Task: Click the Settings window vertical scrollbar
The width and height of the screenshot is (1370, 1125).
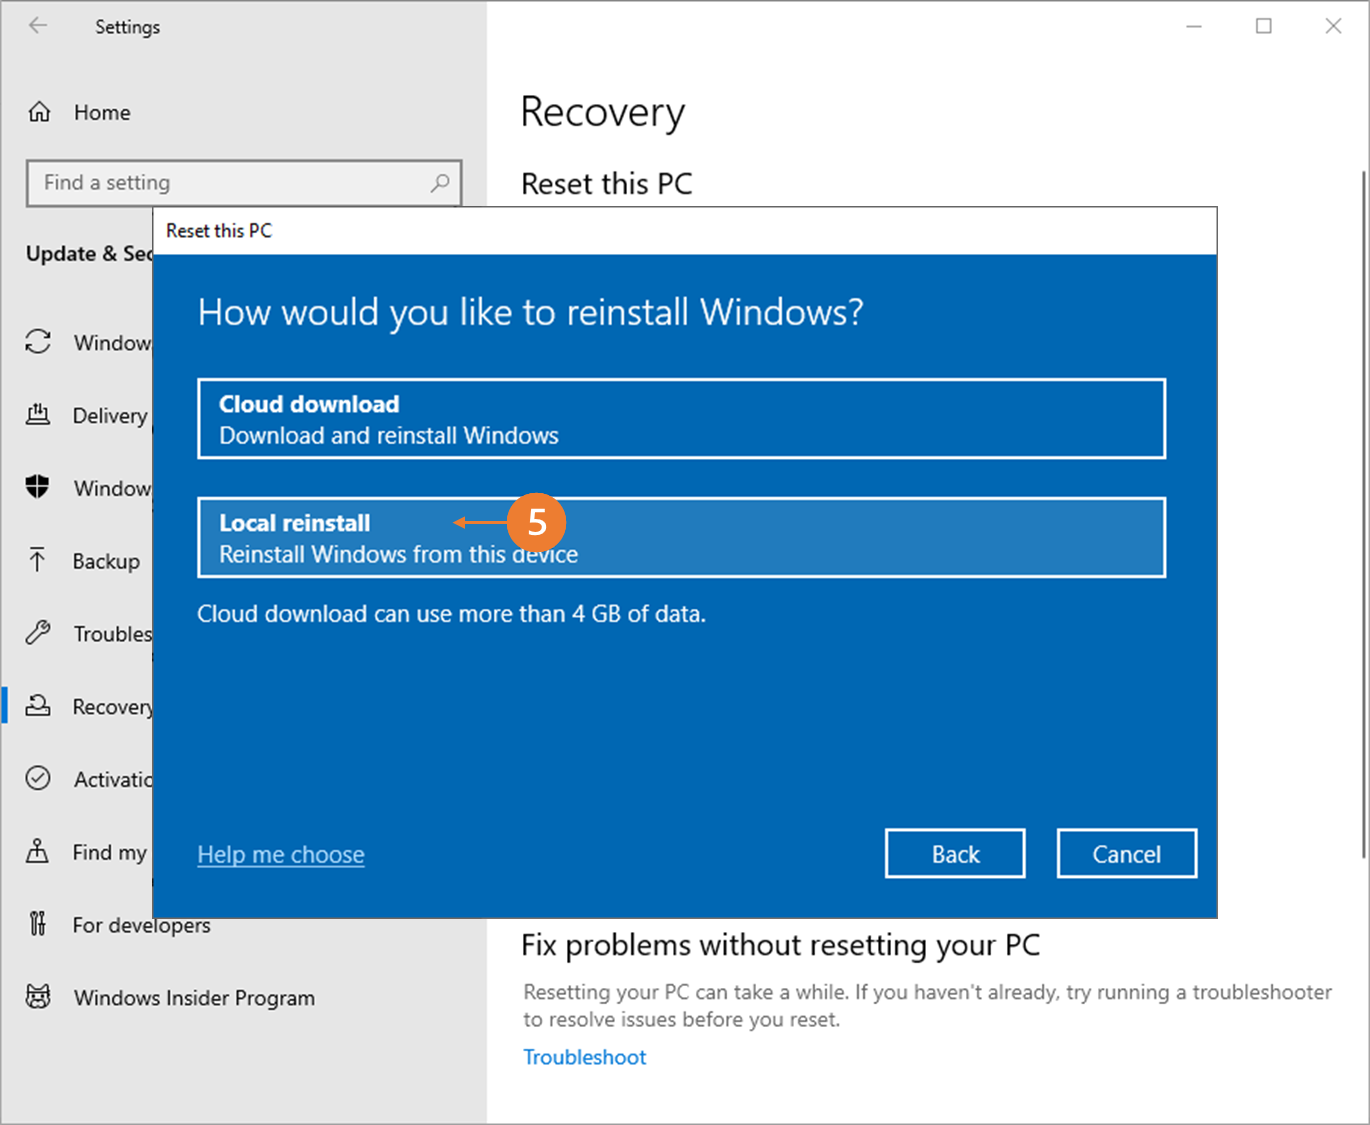Action: (1363, 515)
